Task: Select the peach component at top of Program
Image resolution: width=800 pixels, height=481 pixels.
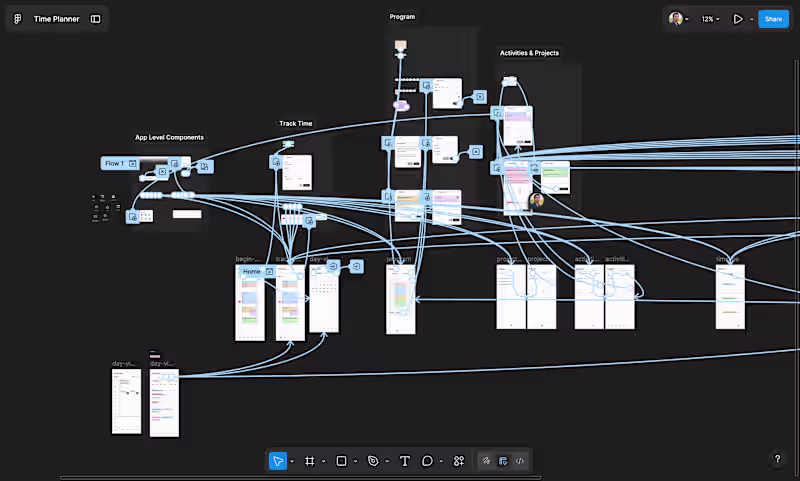Action: (x=401, y=45)
